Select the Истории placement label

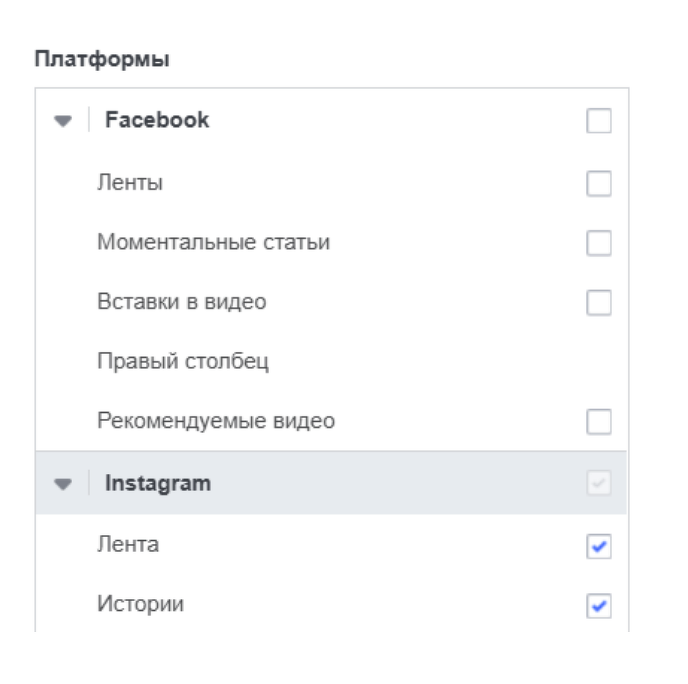[140, 604]
